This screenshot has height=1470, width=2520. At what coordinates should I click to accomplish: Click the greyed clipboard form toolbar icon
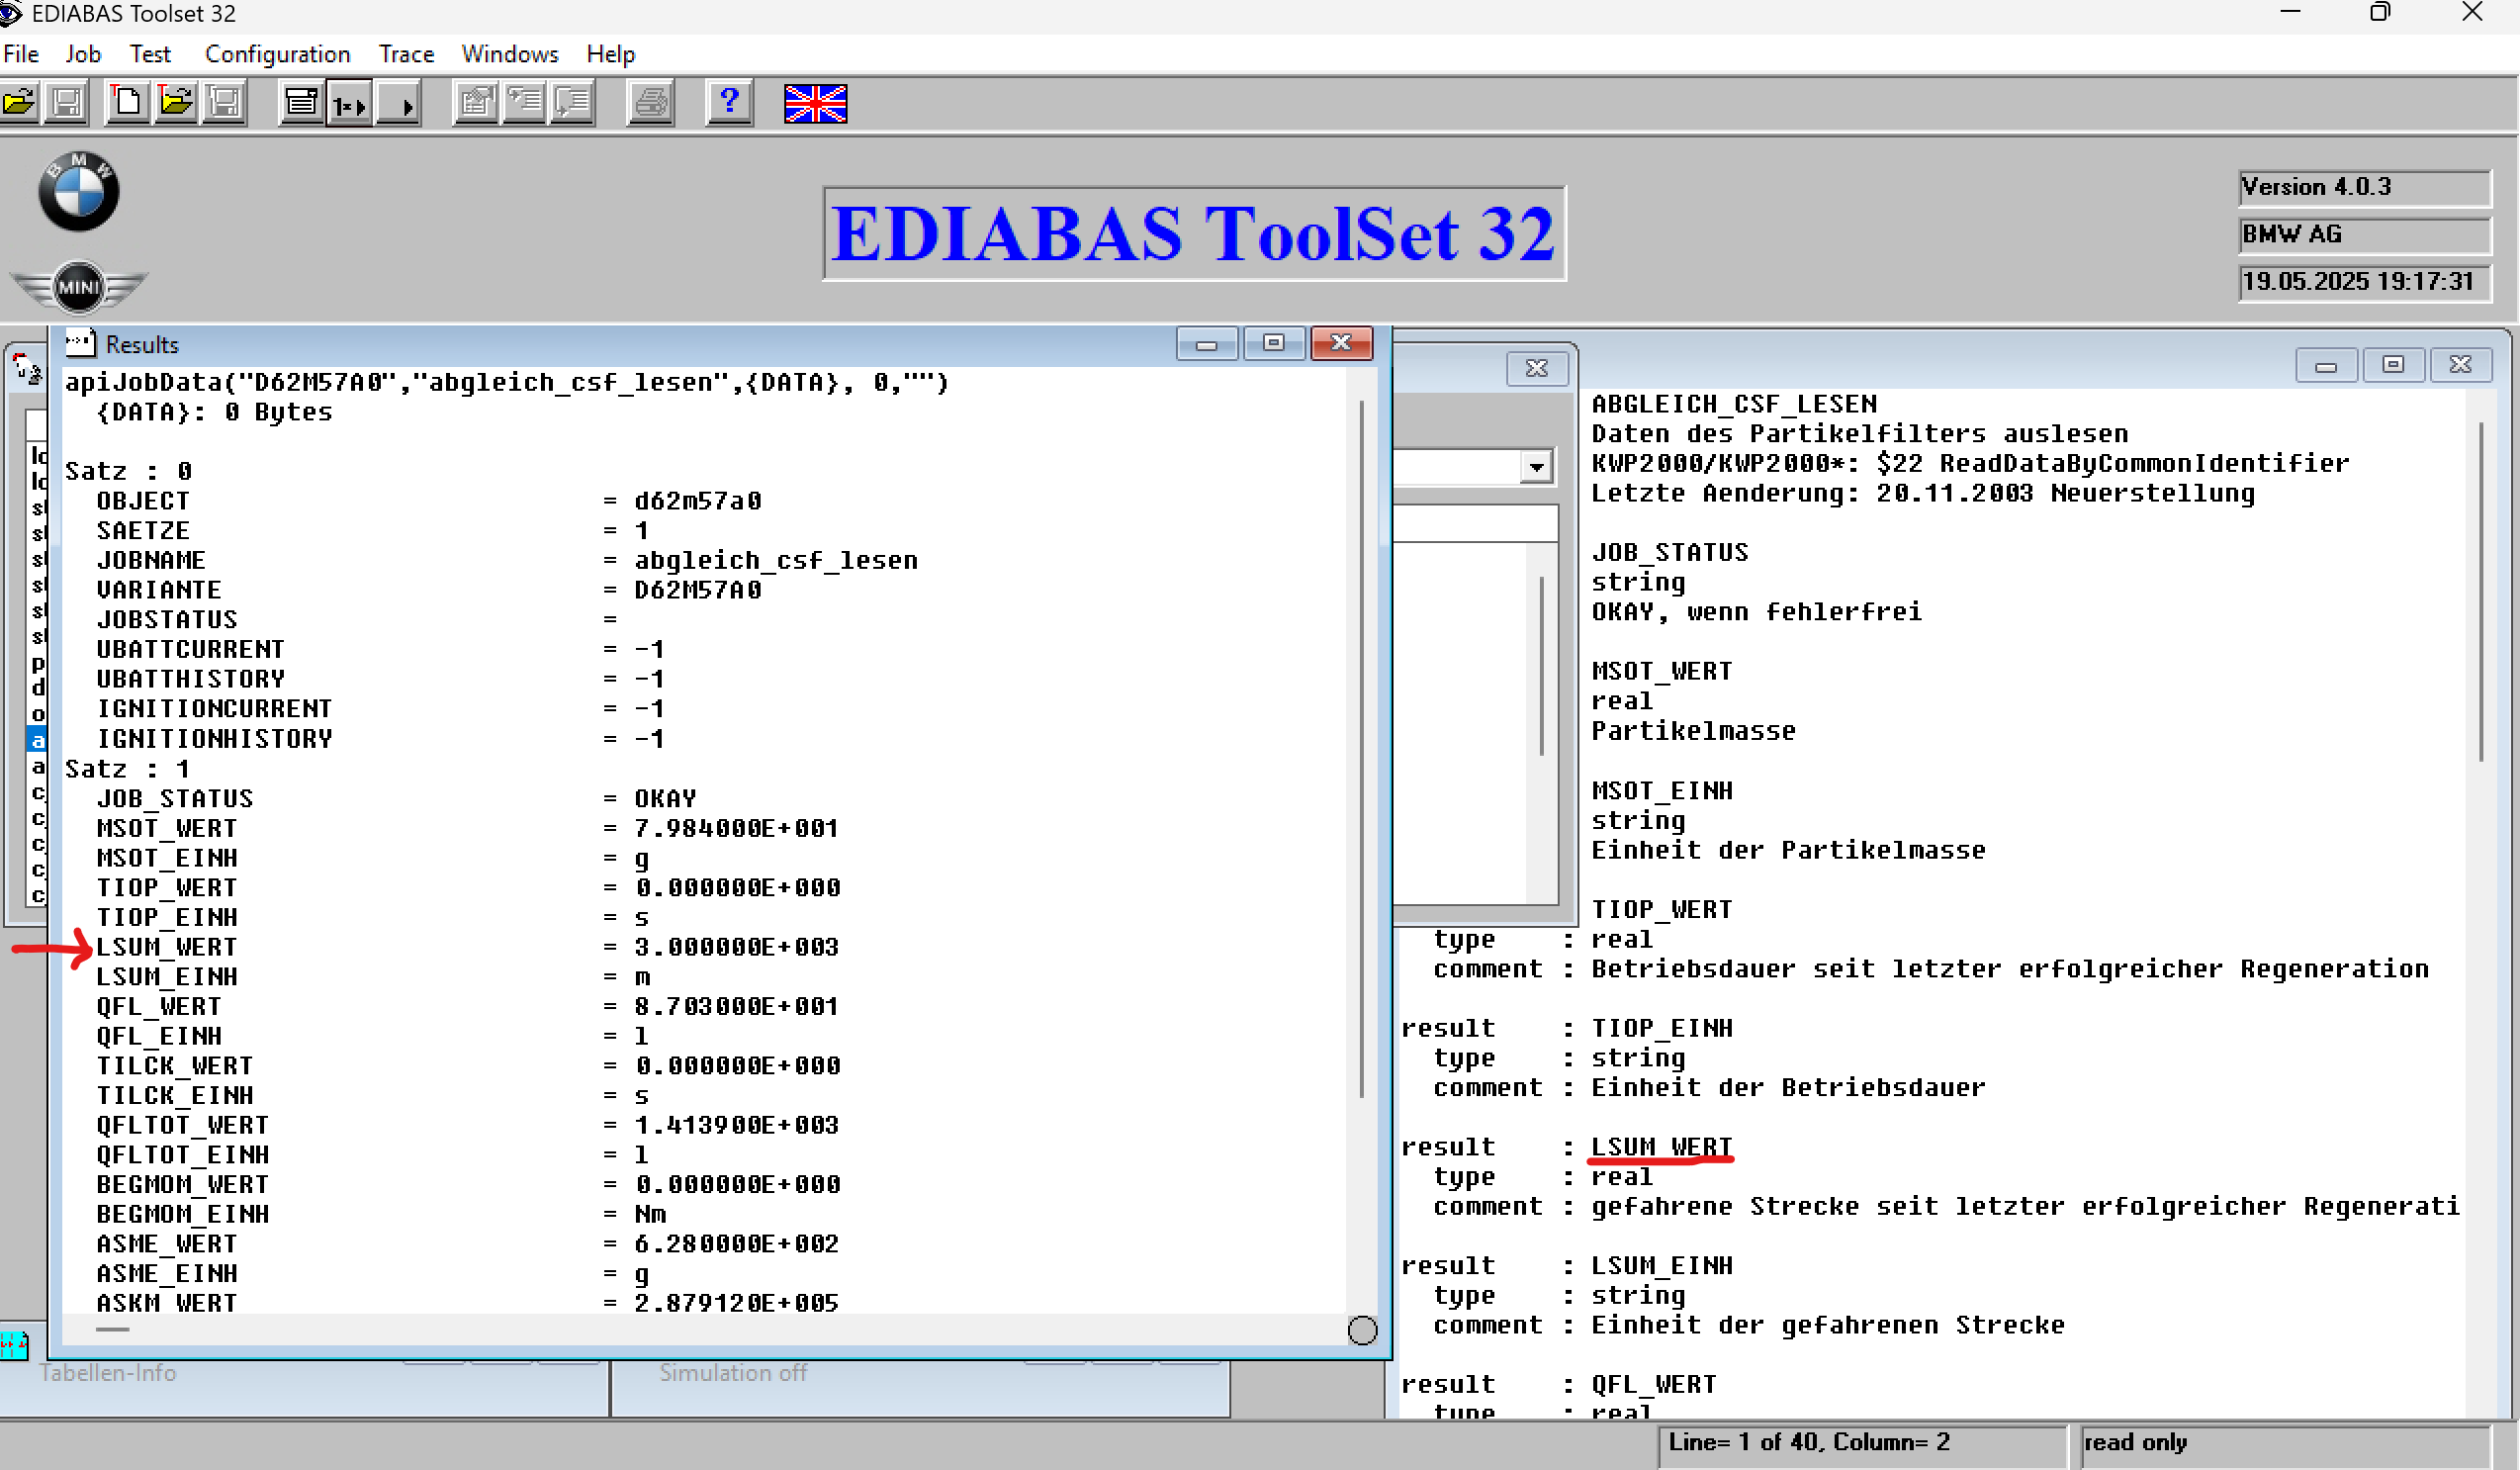coord(477,103)
